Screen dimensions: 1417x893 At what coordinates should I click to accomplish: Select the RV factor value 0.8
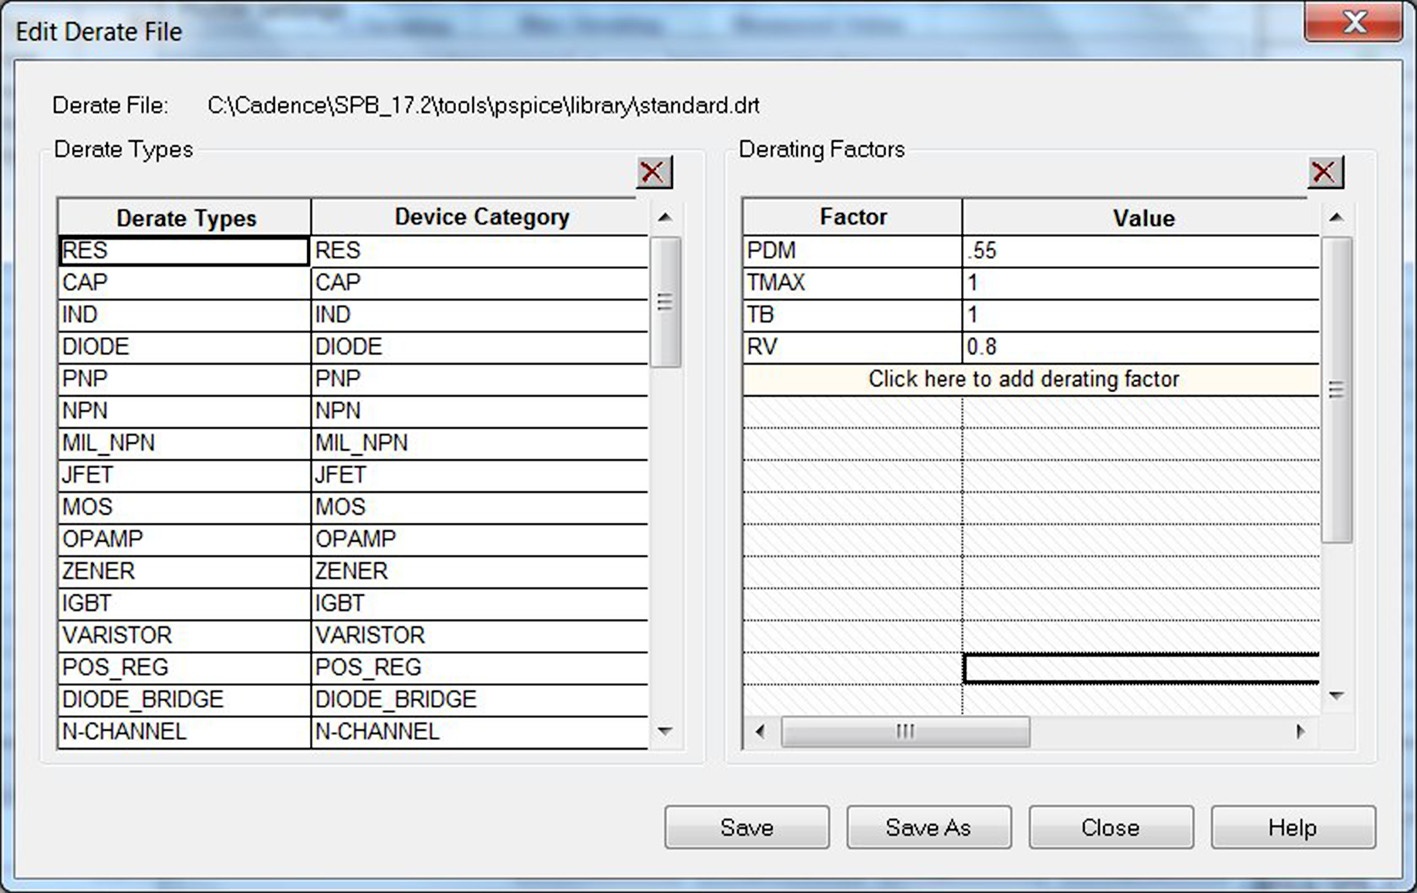[x=1140, y=347]
